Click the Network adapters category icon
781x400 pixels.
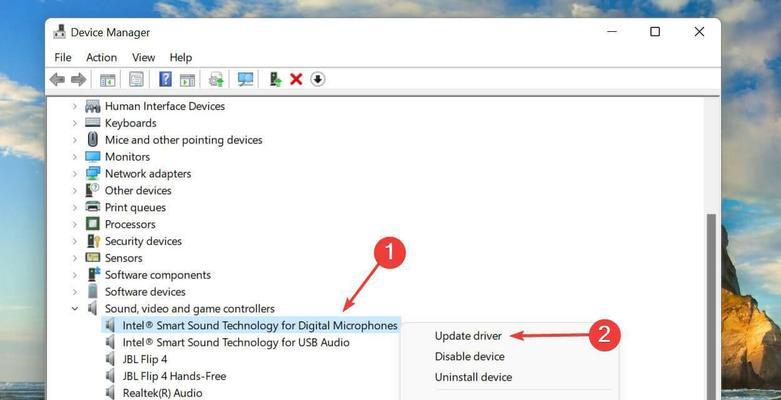(93, 173)
